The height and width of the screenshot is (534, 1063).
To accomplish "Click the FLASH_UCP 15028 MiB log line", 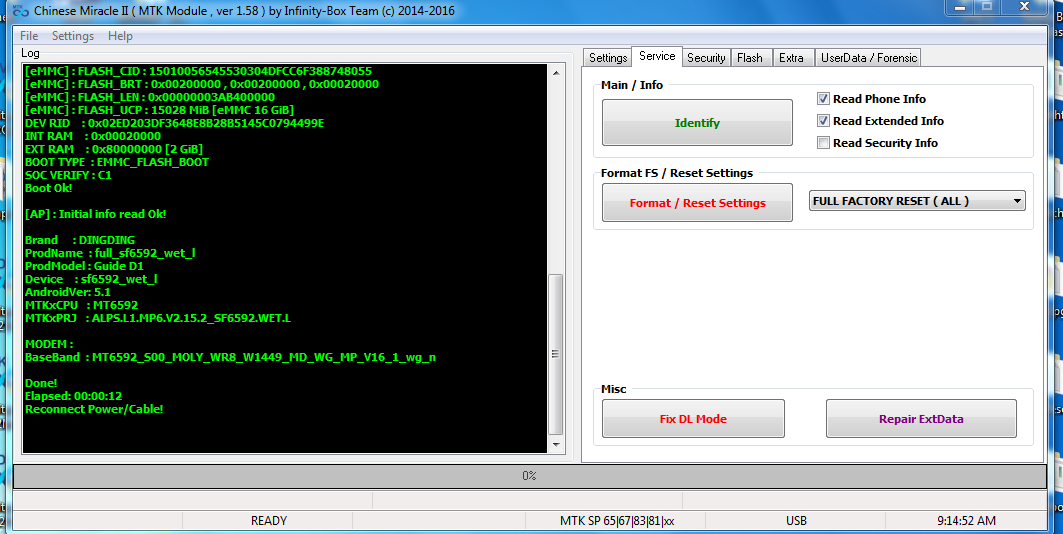I will [x=159, y=110].
